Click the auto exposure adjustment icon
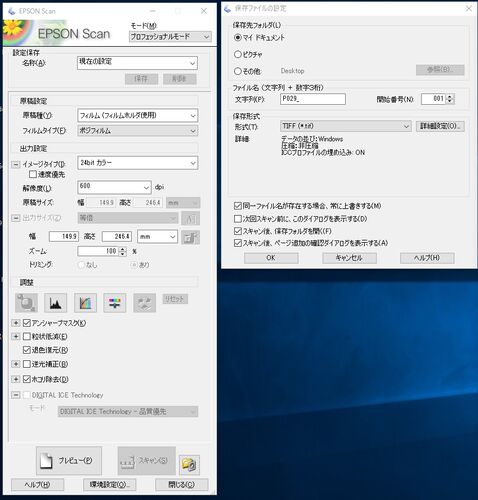478x500 pixels. [26, 303]
